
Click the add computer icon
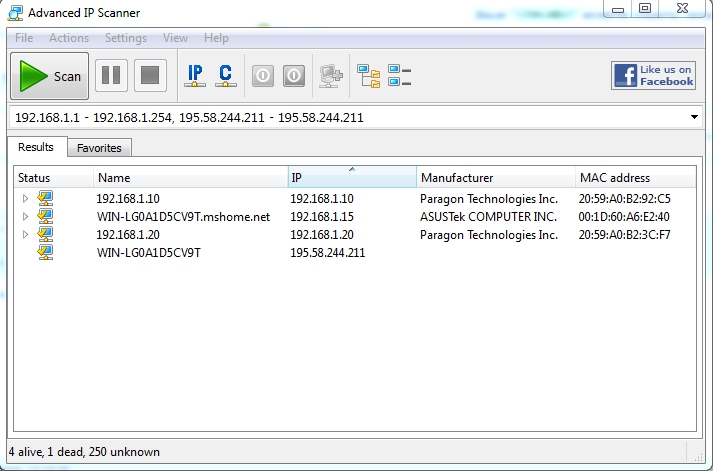point(331,76)
